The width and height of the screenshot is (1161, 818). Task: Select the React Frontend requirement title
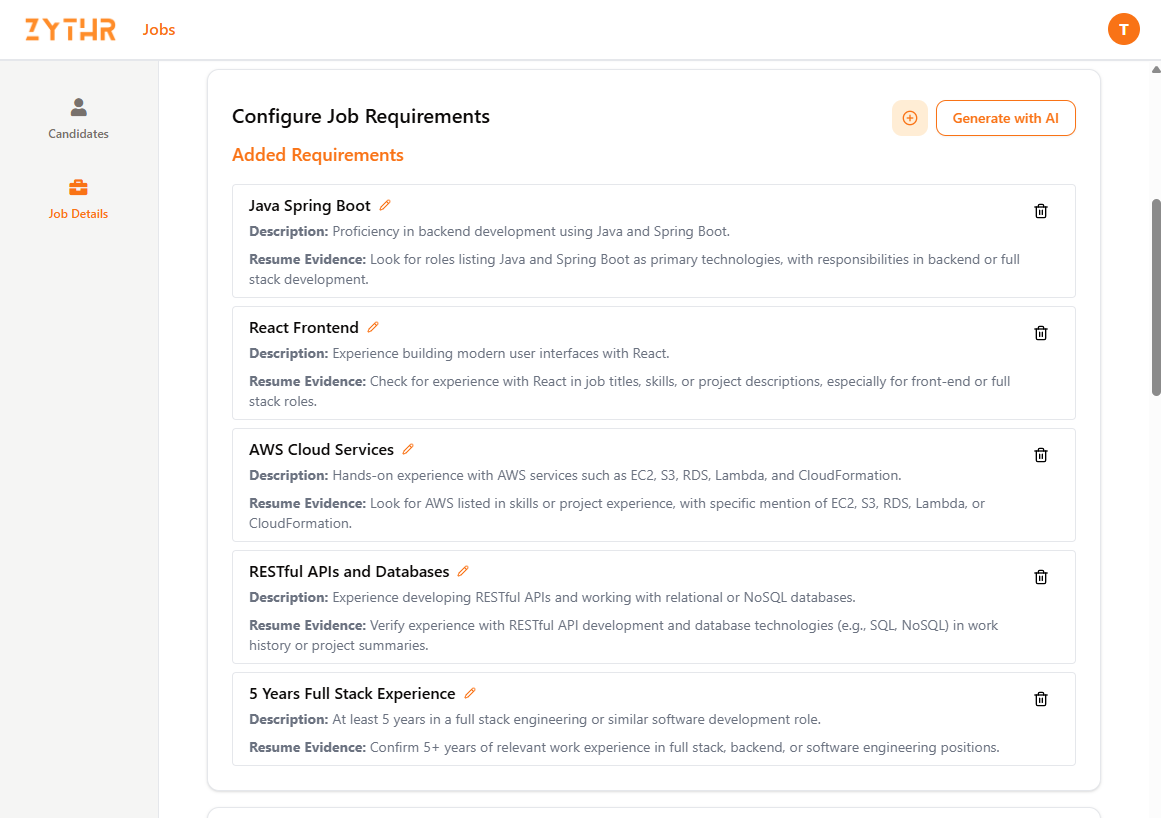(x=304, y=327)
